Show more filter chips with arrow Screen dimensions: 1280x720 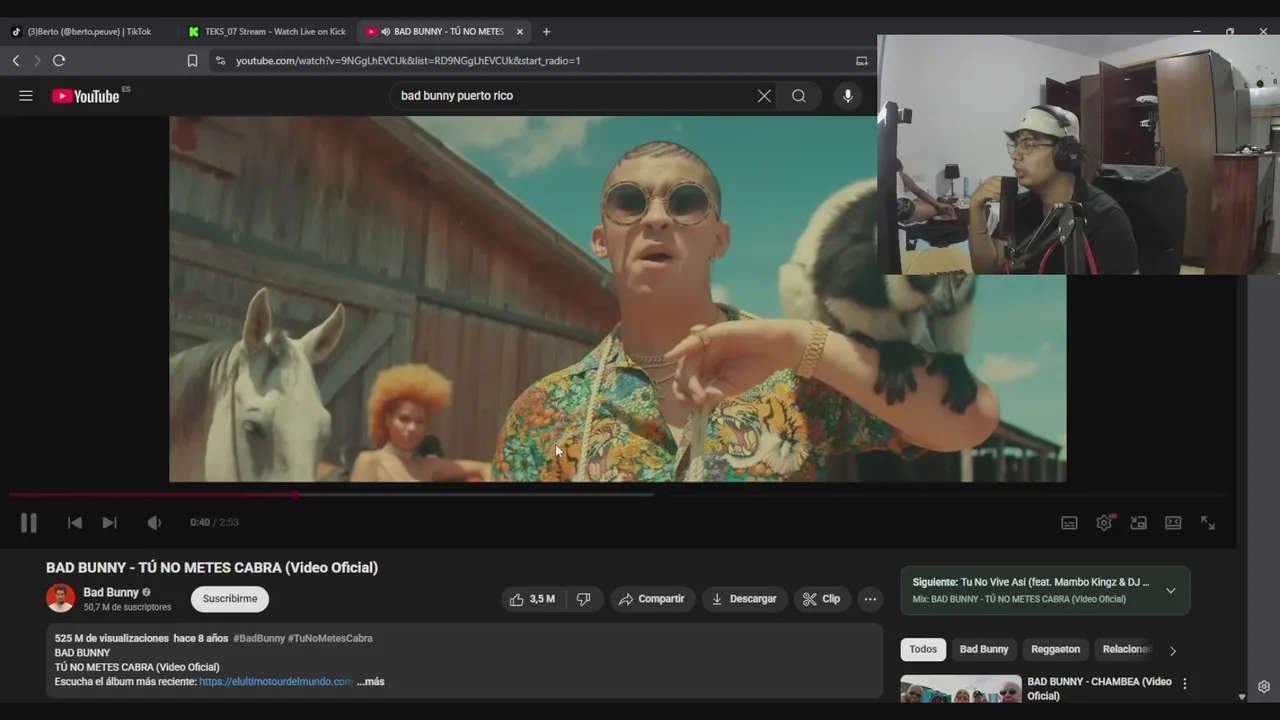coord(1172,650)
